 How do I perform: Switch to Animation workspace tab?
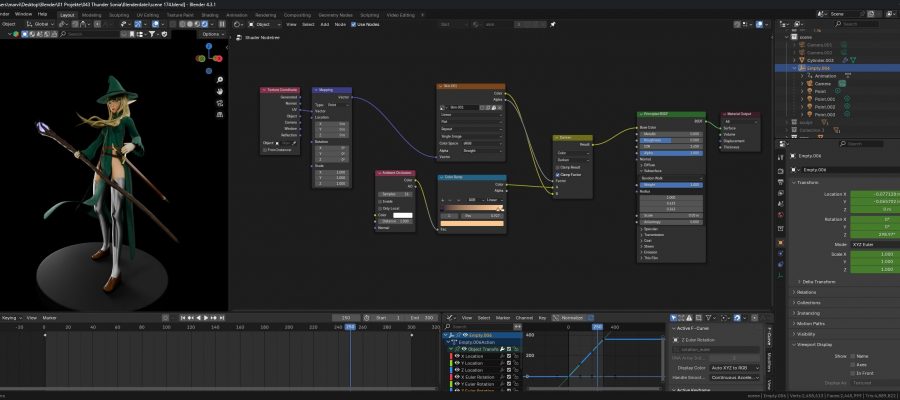pos(237,15)
